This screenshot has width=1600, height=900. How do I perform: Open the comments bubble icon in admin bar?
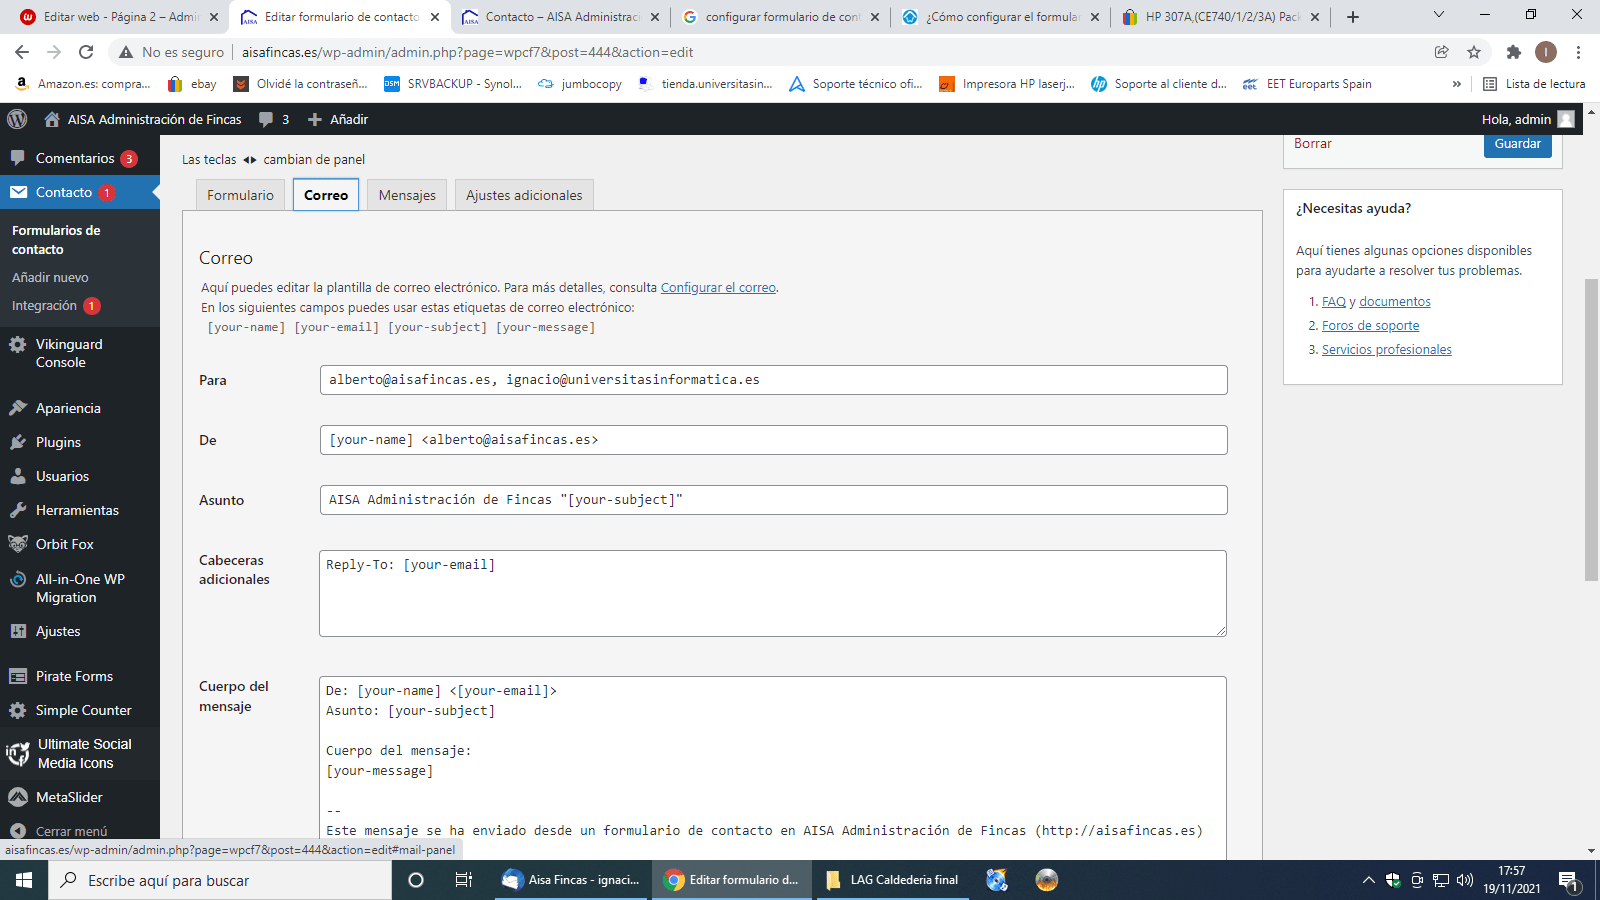tap(266, 119)
